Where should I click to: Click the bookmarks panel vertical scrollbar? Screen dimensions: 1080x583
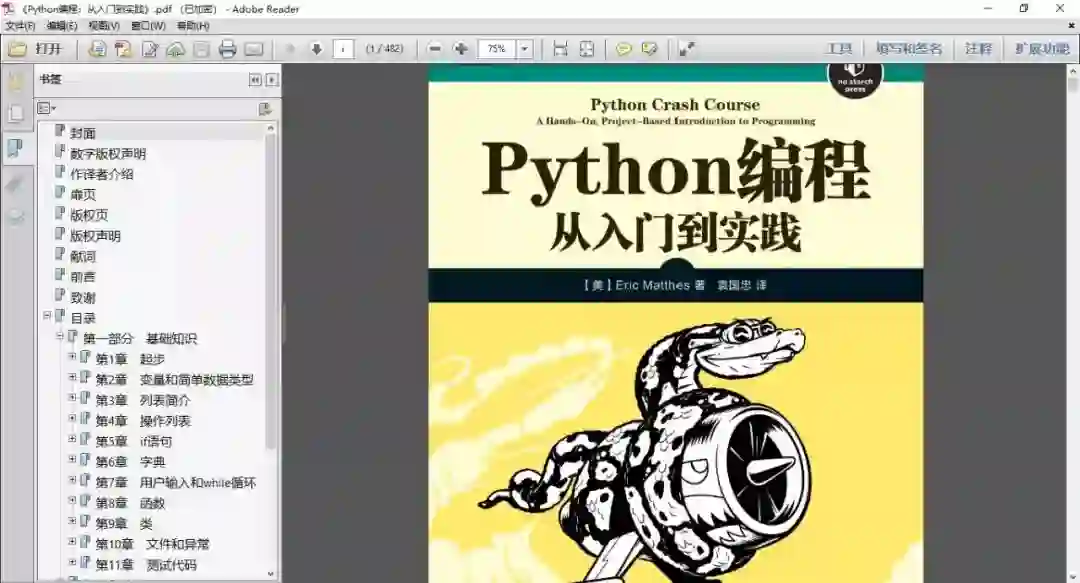(271, 292)
